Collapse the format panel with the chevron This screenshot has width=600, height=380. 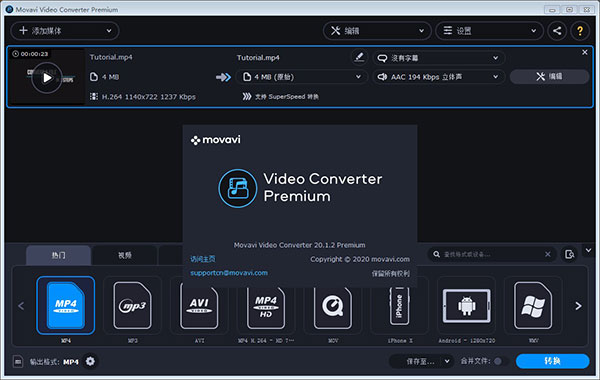[589, 250]
